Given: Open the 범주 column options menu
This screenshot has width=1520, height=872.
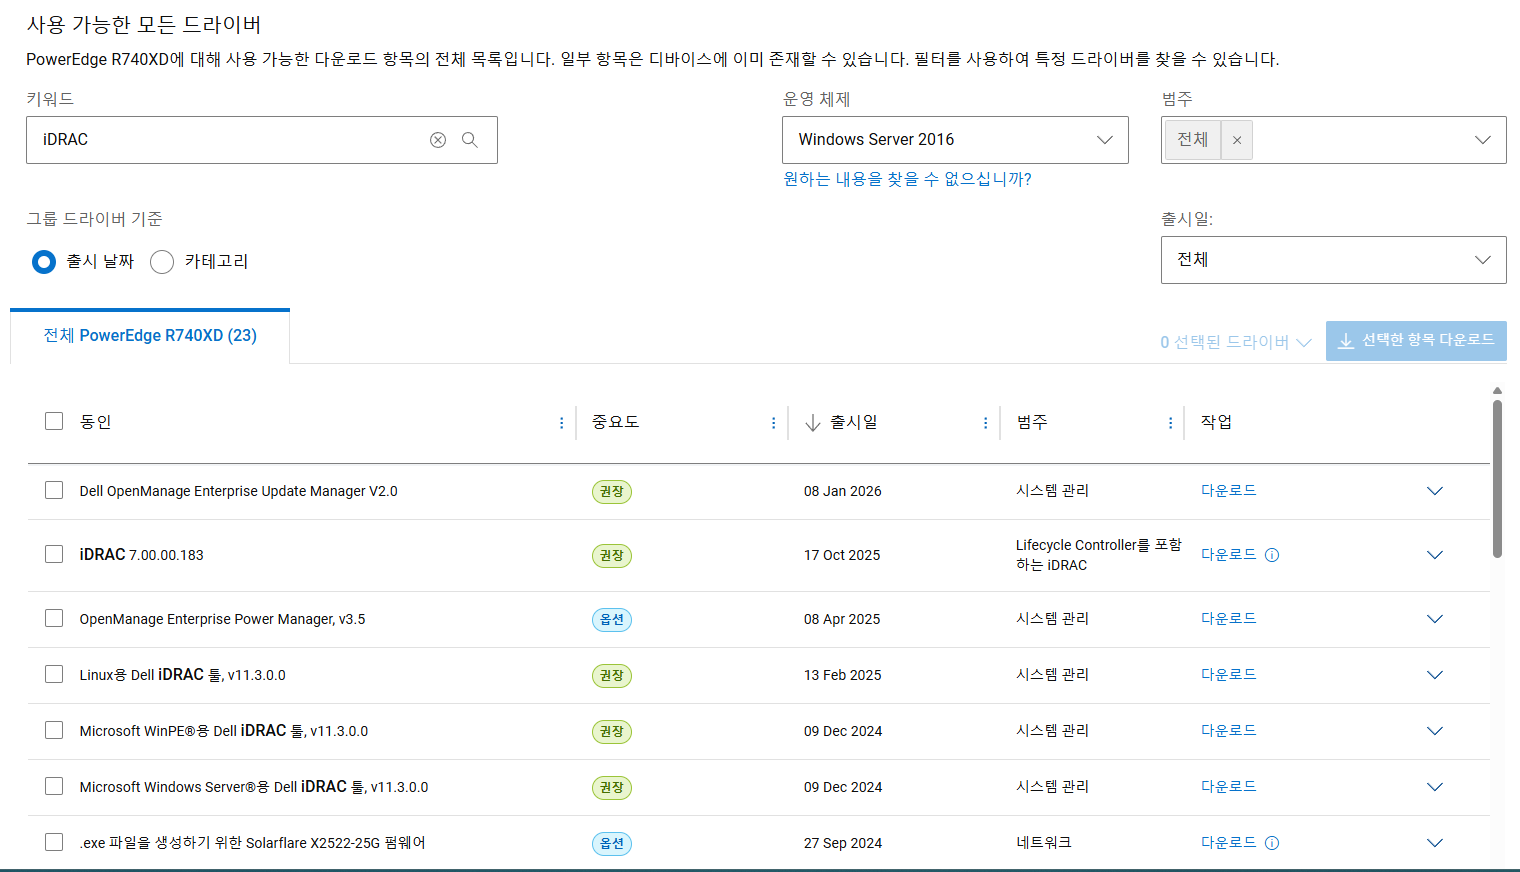Looking at the screenshot, I should tap(1170, 423).
